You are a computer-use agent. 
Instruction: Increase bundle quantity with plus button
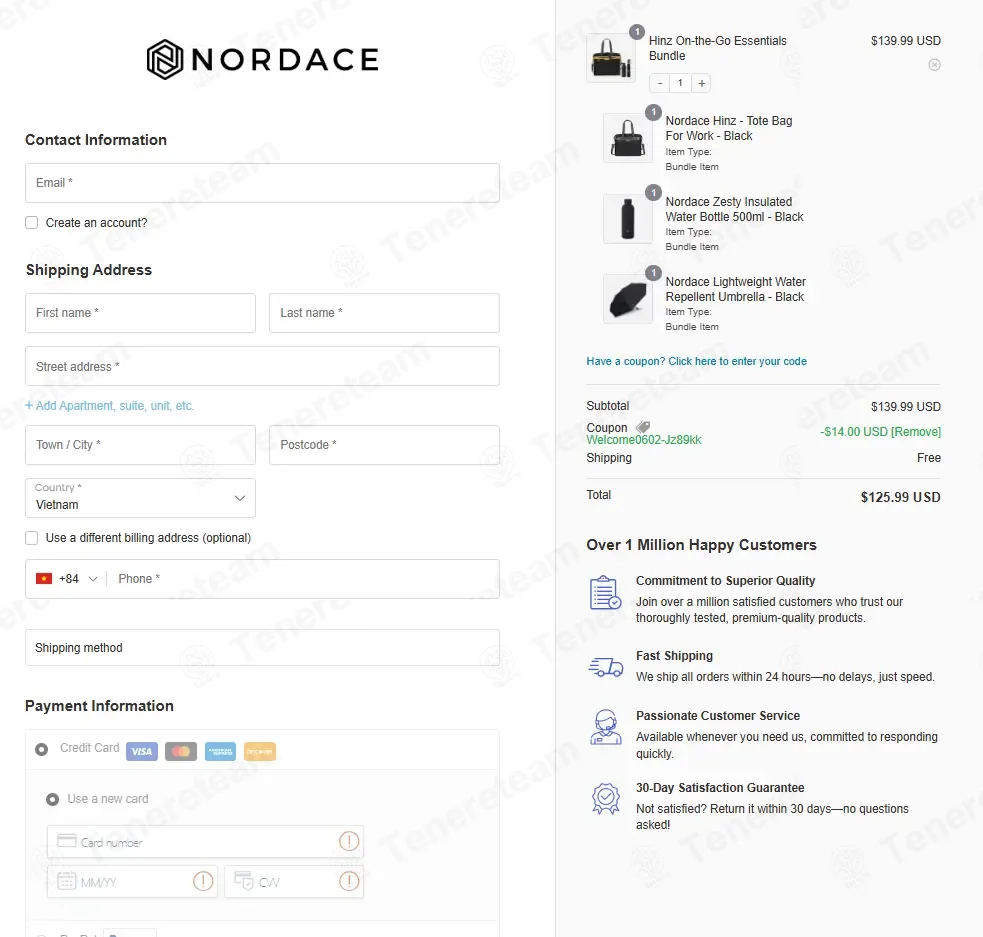tap(702, 83)
